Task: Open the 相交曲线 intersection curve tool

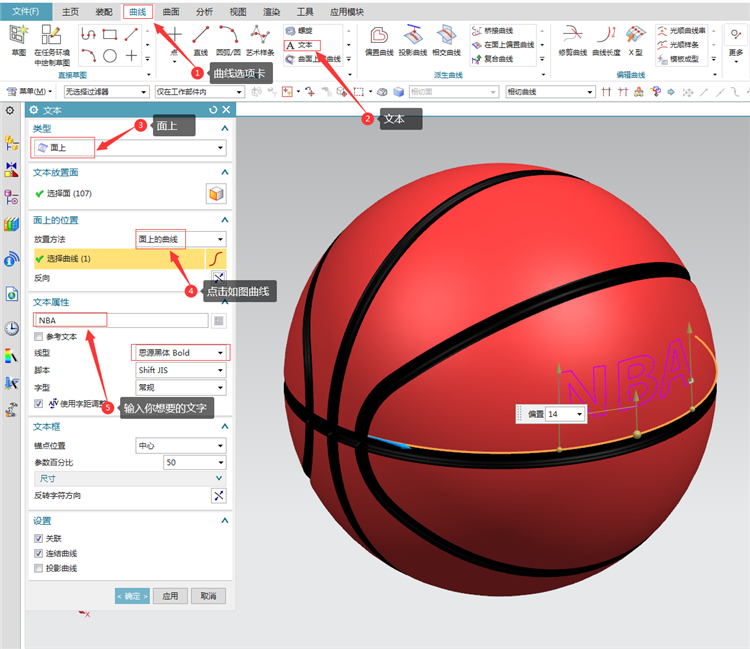Action: coord(446,42)
